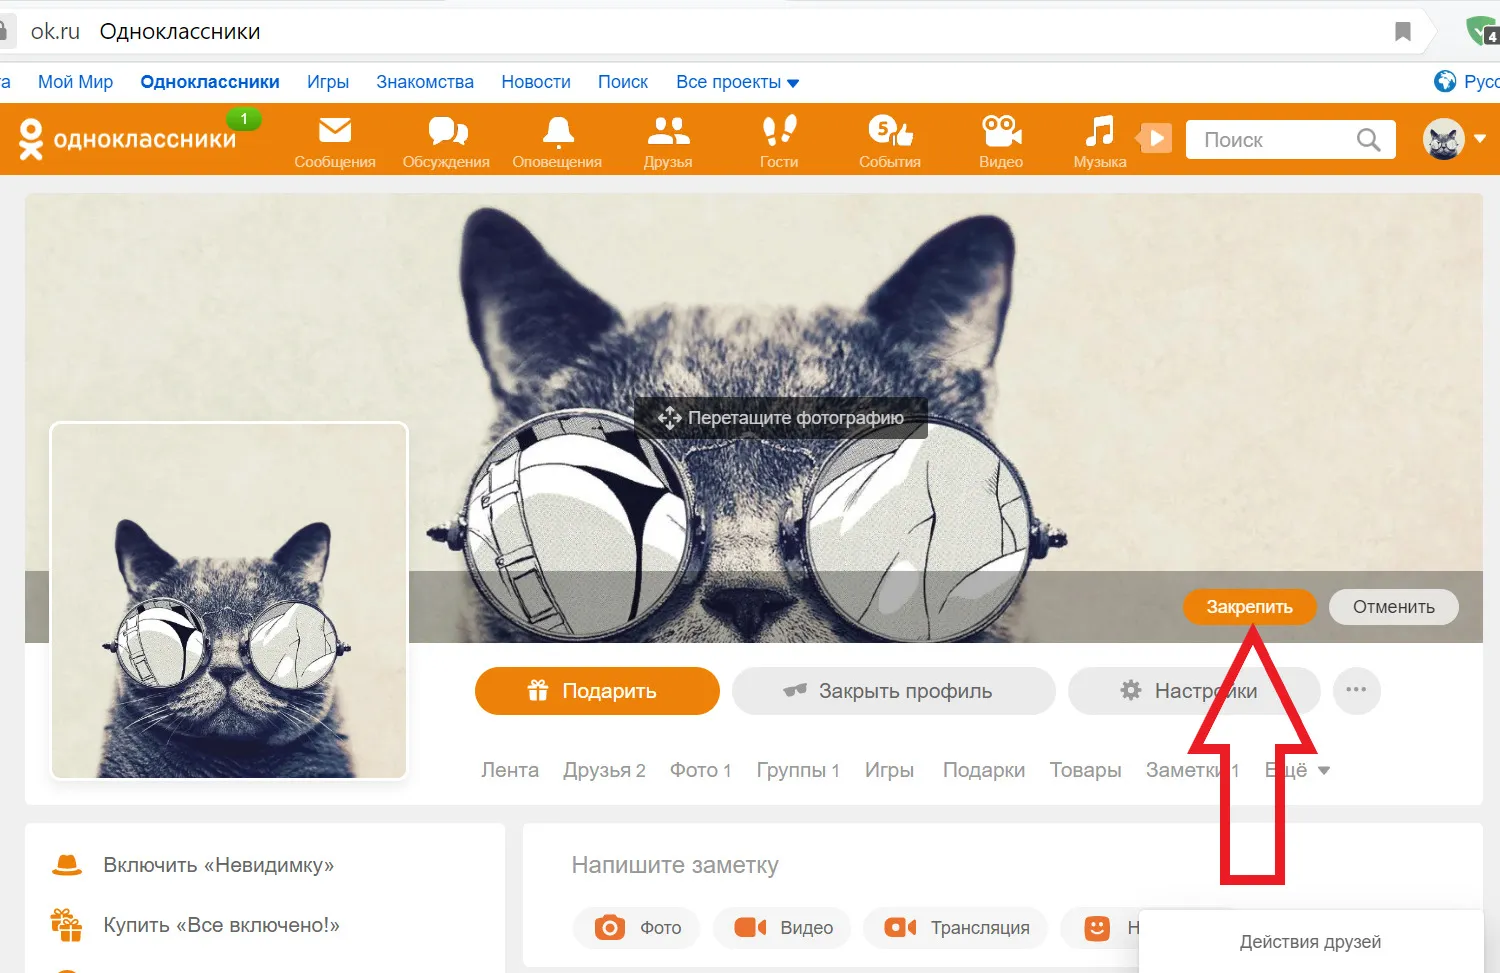The height and width of the screenshot is (973, 1500).
Task: Open the Друзья friends icon
Action: (668, 131)
